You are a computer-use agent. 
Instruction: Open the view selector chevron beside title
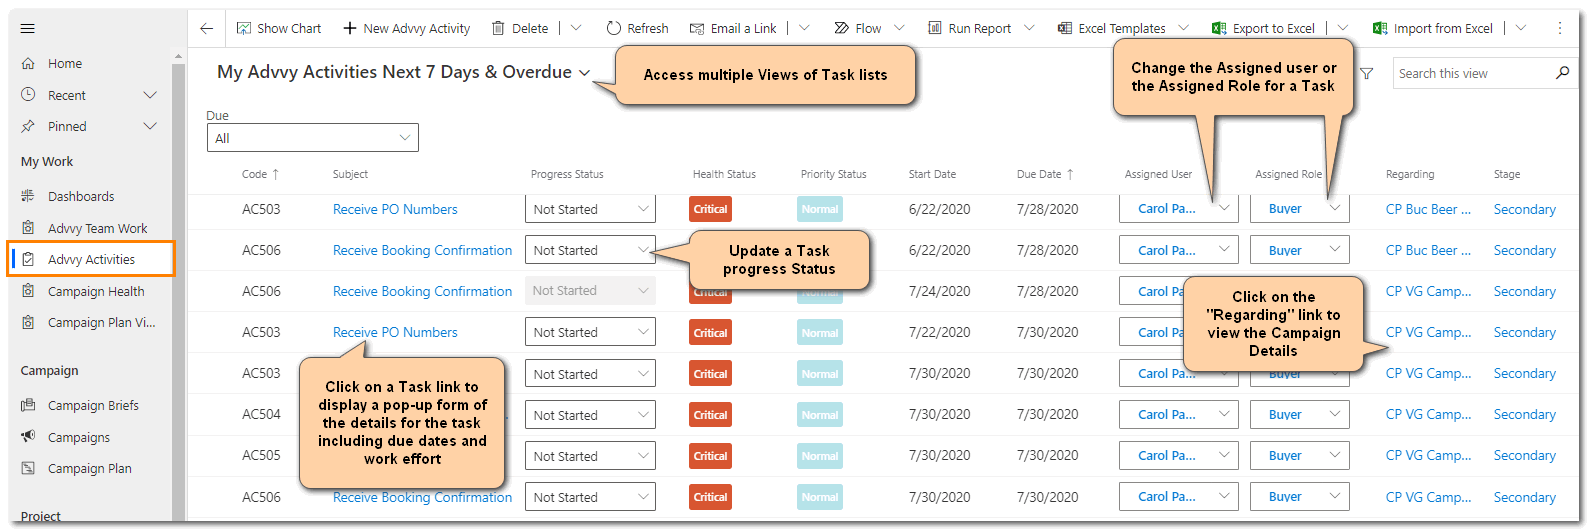584,73
